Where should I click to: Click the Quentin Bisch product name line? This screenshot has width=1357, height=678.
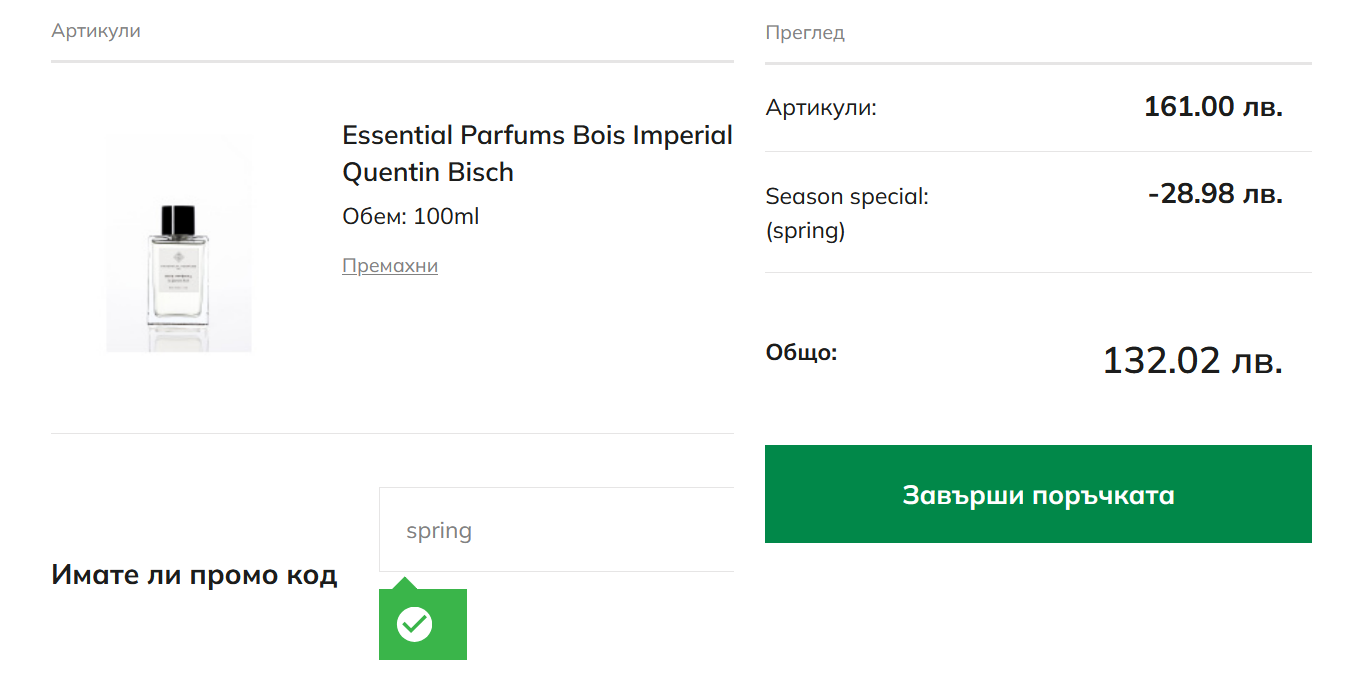pyautogui.click(x=428, y=172)
